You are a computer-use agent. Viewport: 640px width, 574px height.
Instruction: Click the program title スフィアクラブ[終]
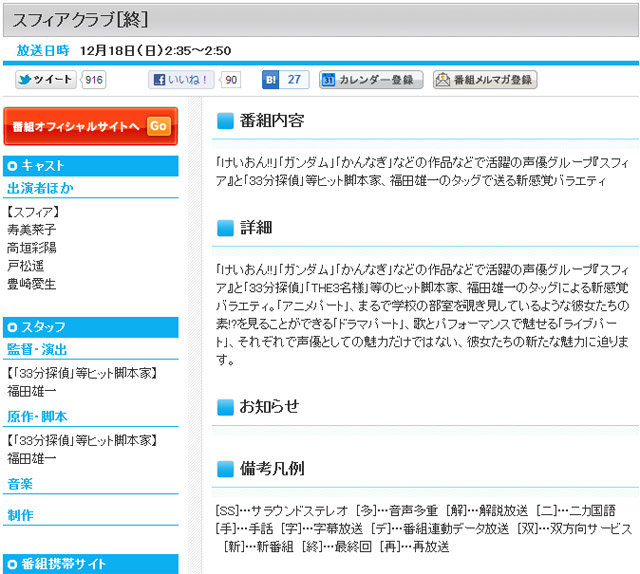[80, 20]
